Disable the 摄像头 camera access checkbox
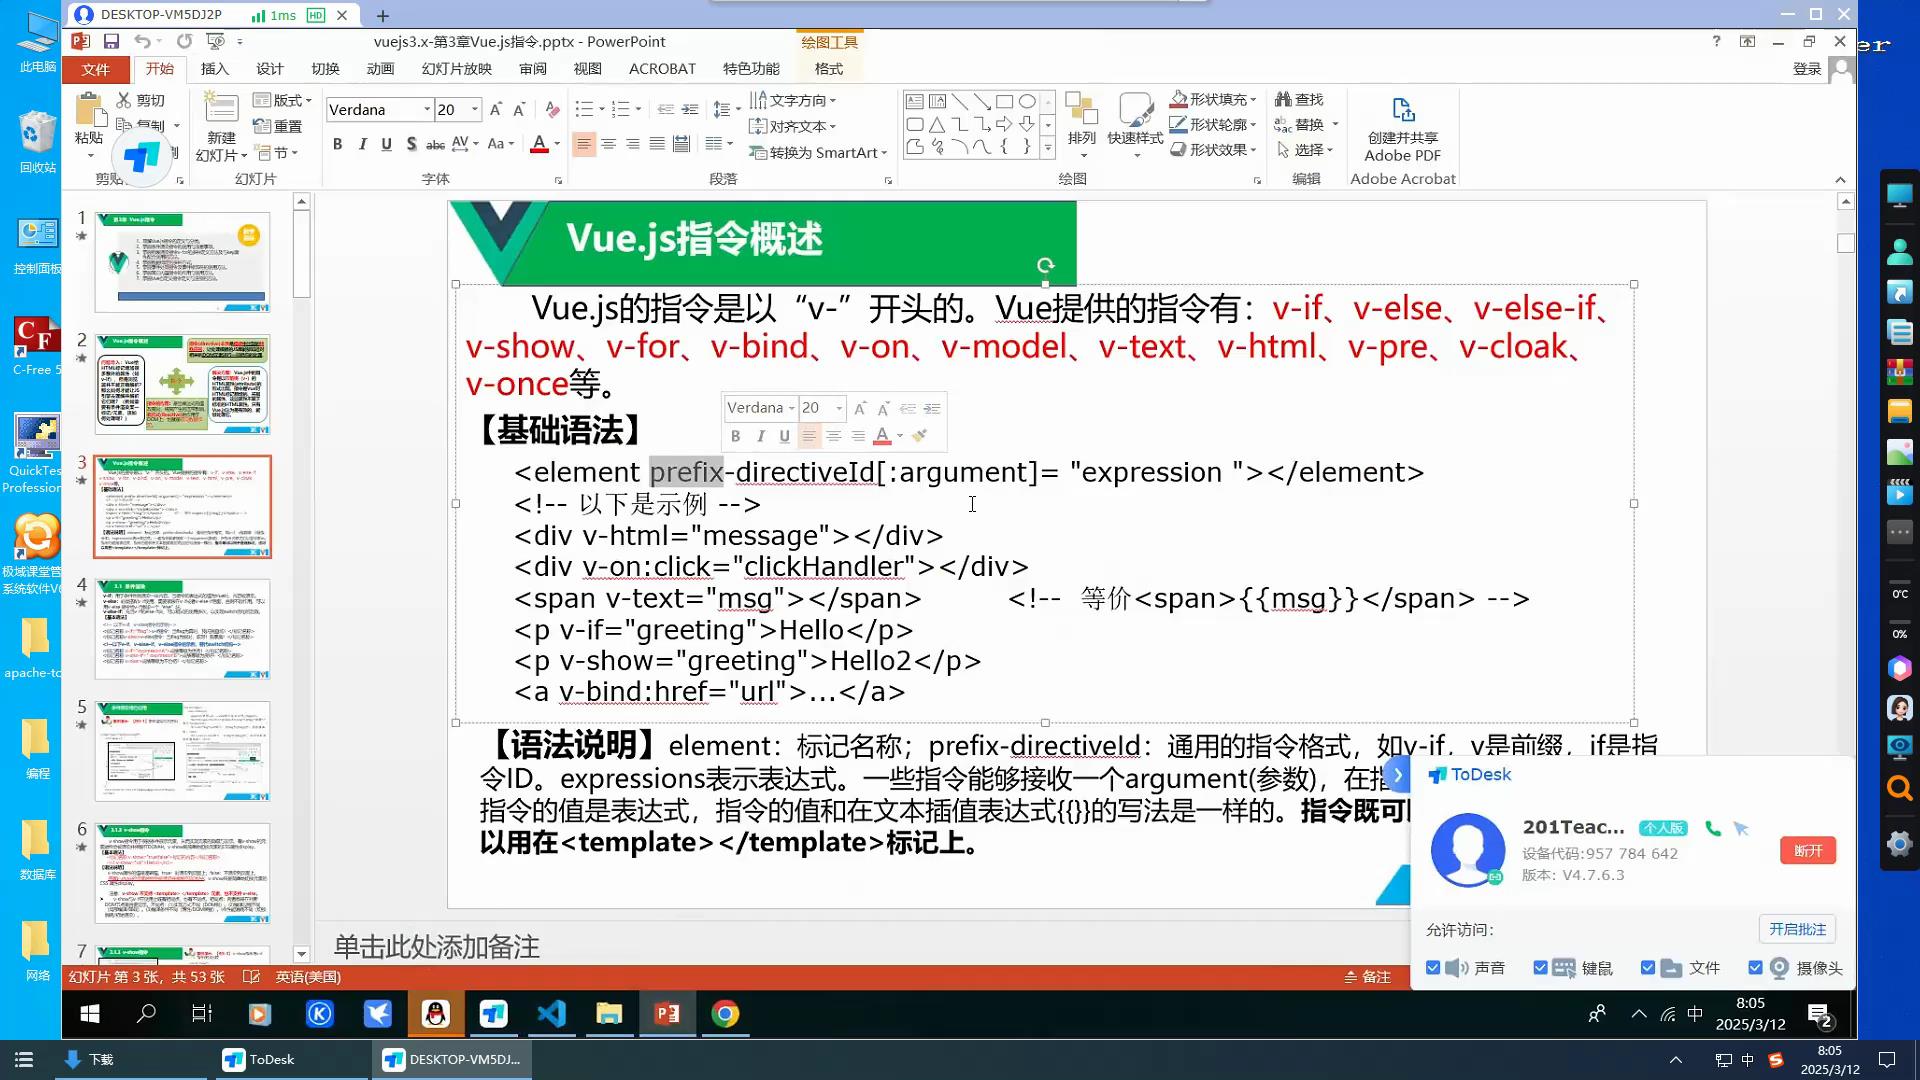Screen dimensions: 1920x1080 pos(1755,968)
